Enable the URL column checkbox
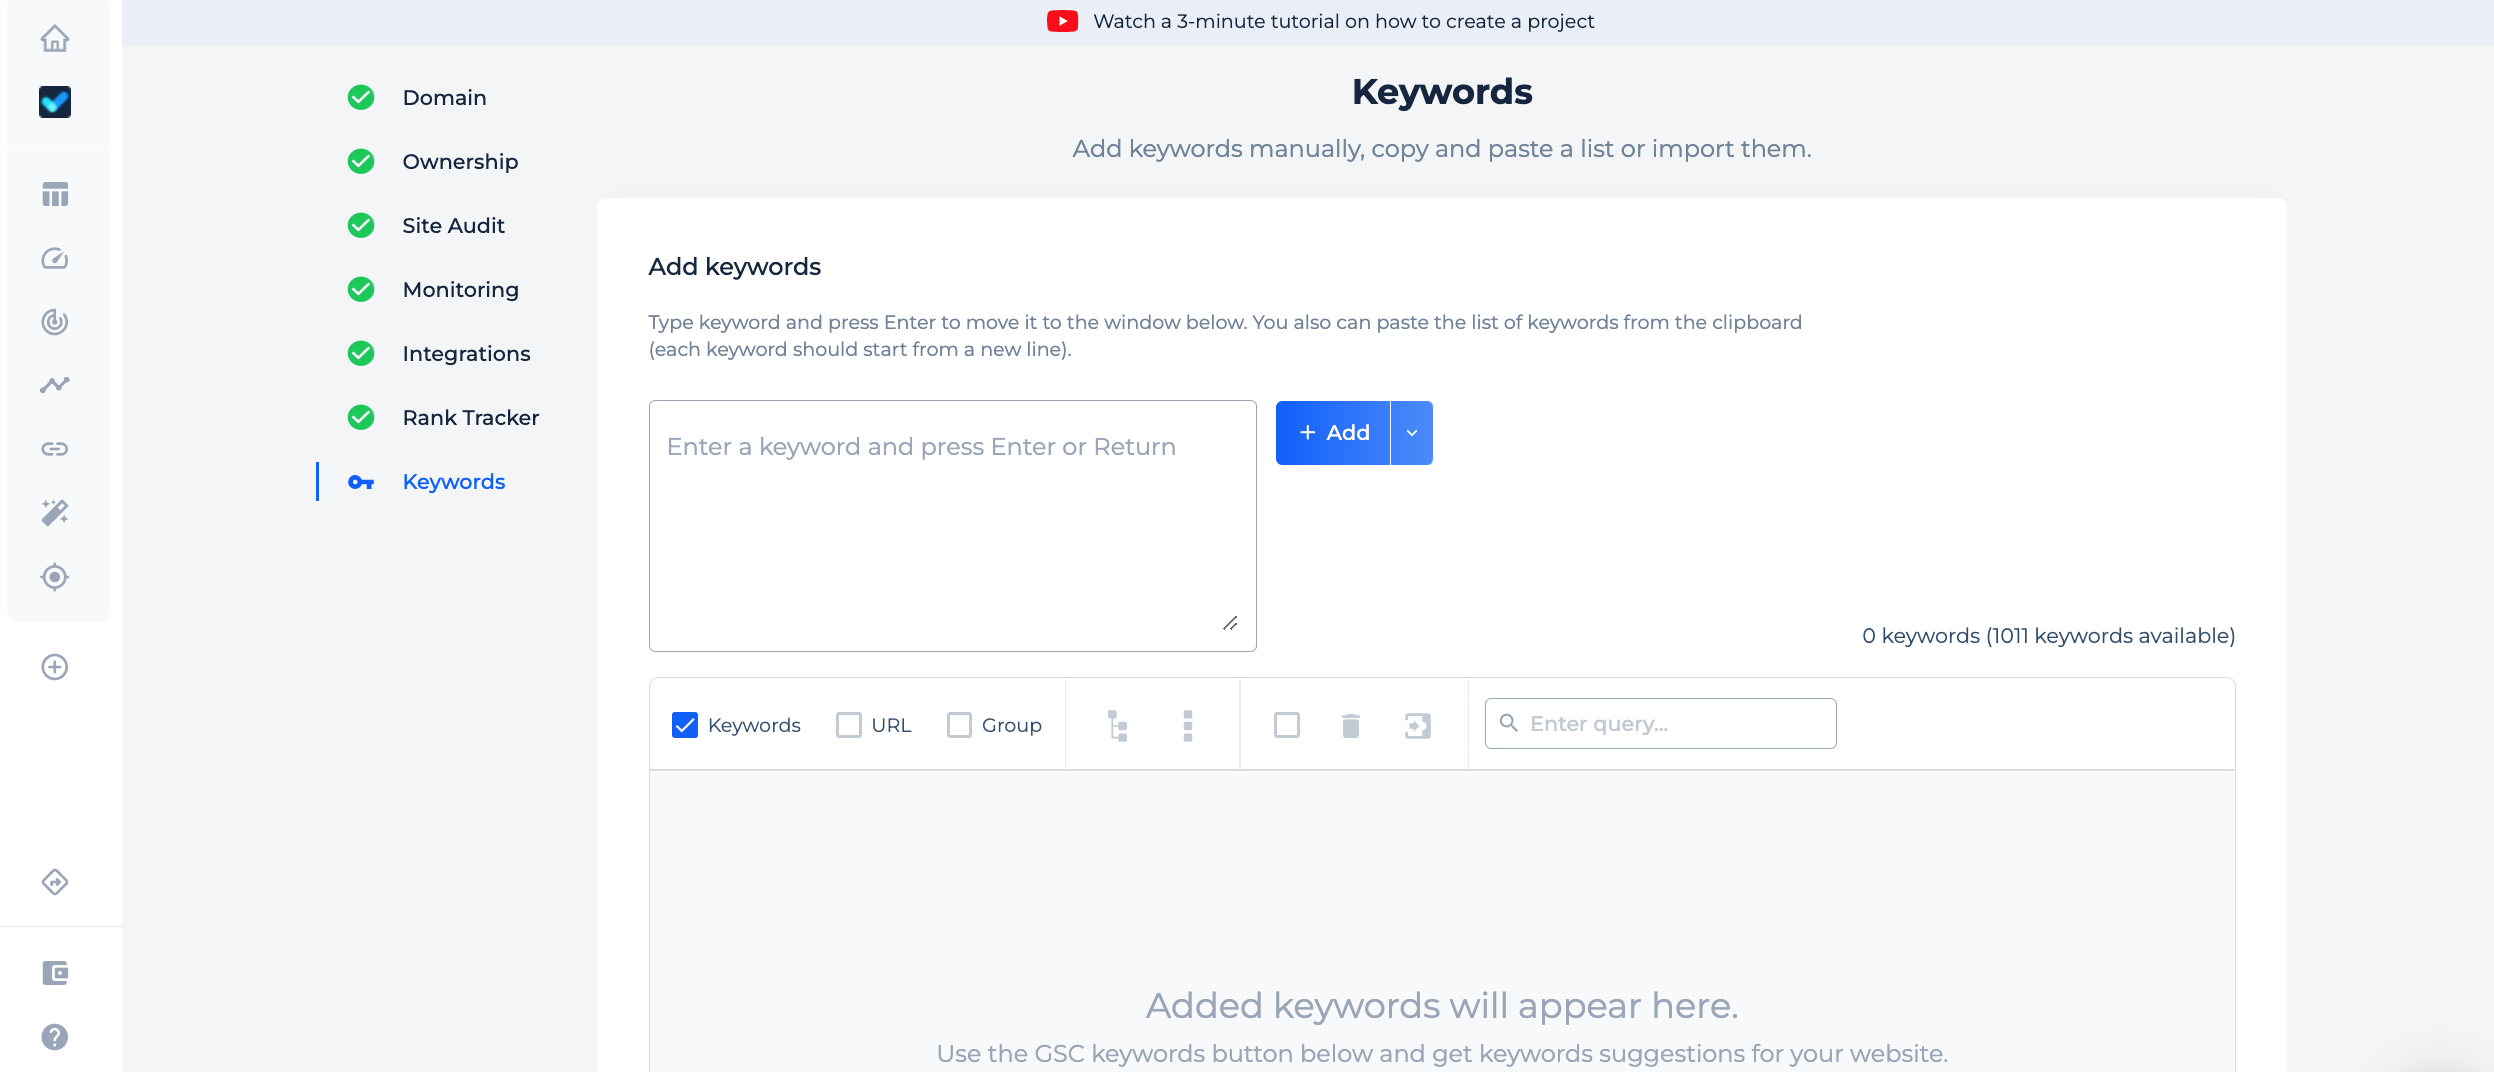Viewport: 2494px width, 1072px height. (849, 725)
